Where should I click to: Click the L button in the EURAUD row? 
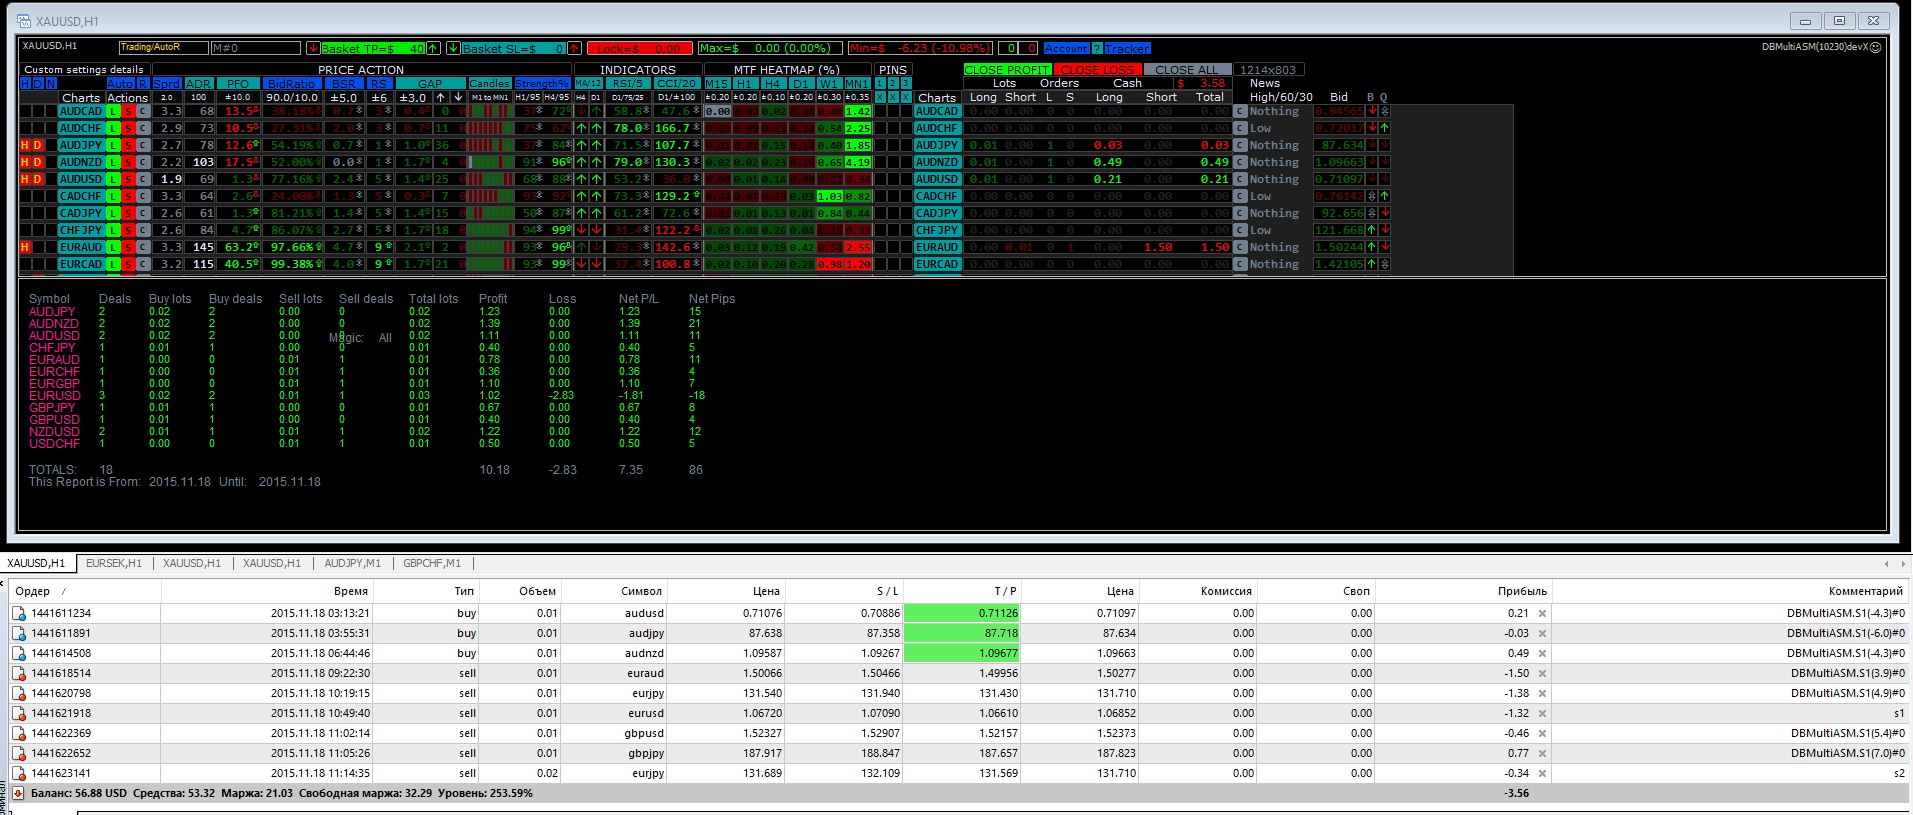pyautogui.click(x=114, y=247)
